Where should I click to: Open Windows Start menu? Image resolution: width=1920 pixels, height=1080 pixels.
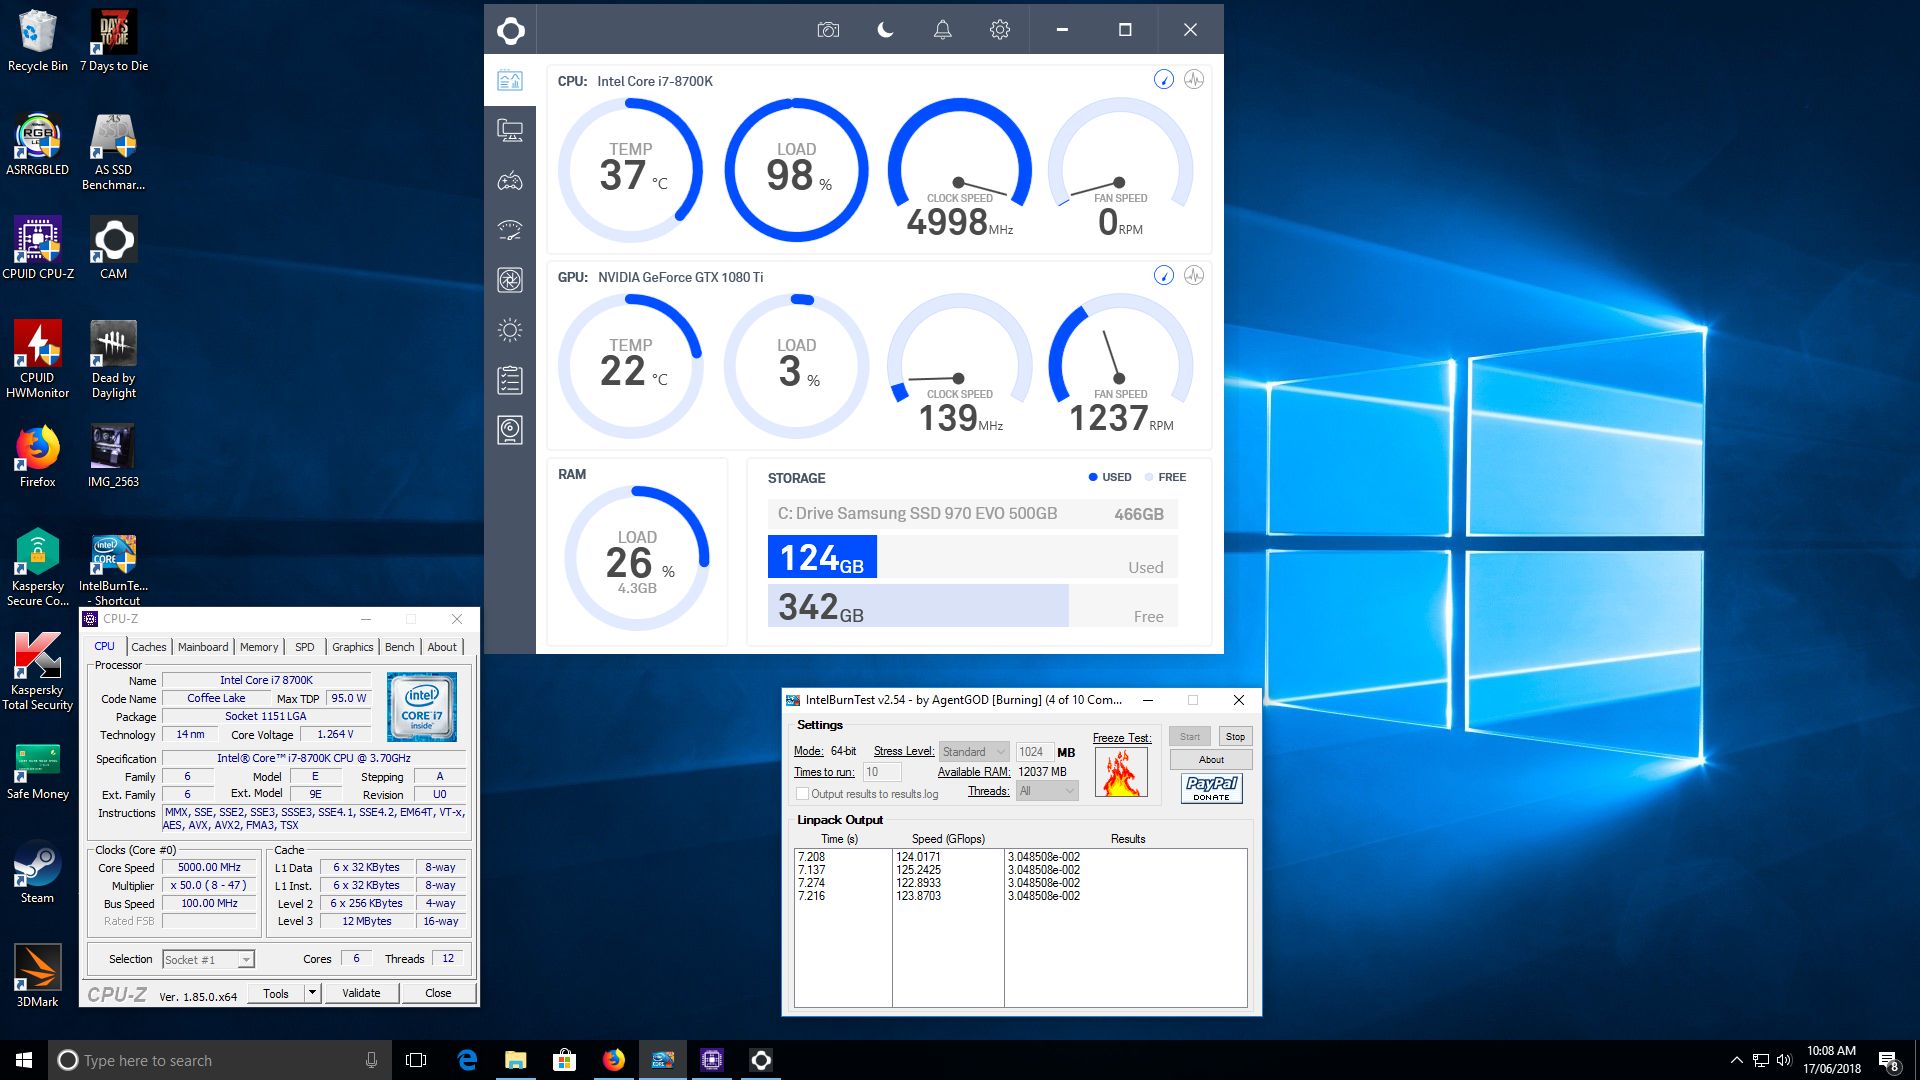pyautogui.click(x=24, y=1060)
